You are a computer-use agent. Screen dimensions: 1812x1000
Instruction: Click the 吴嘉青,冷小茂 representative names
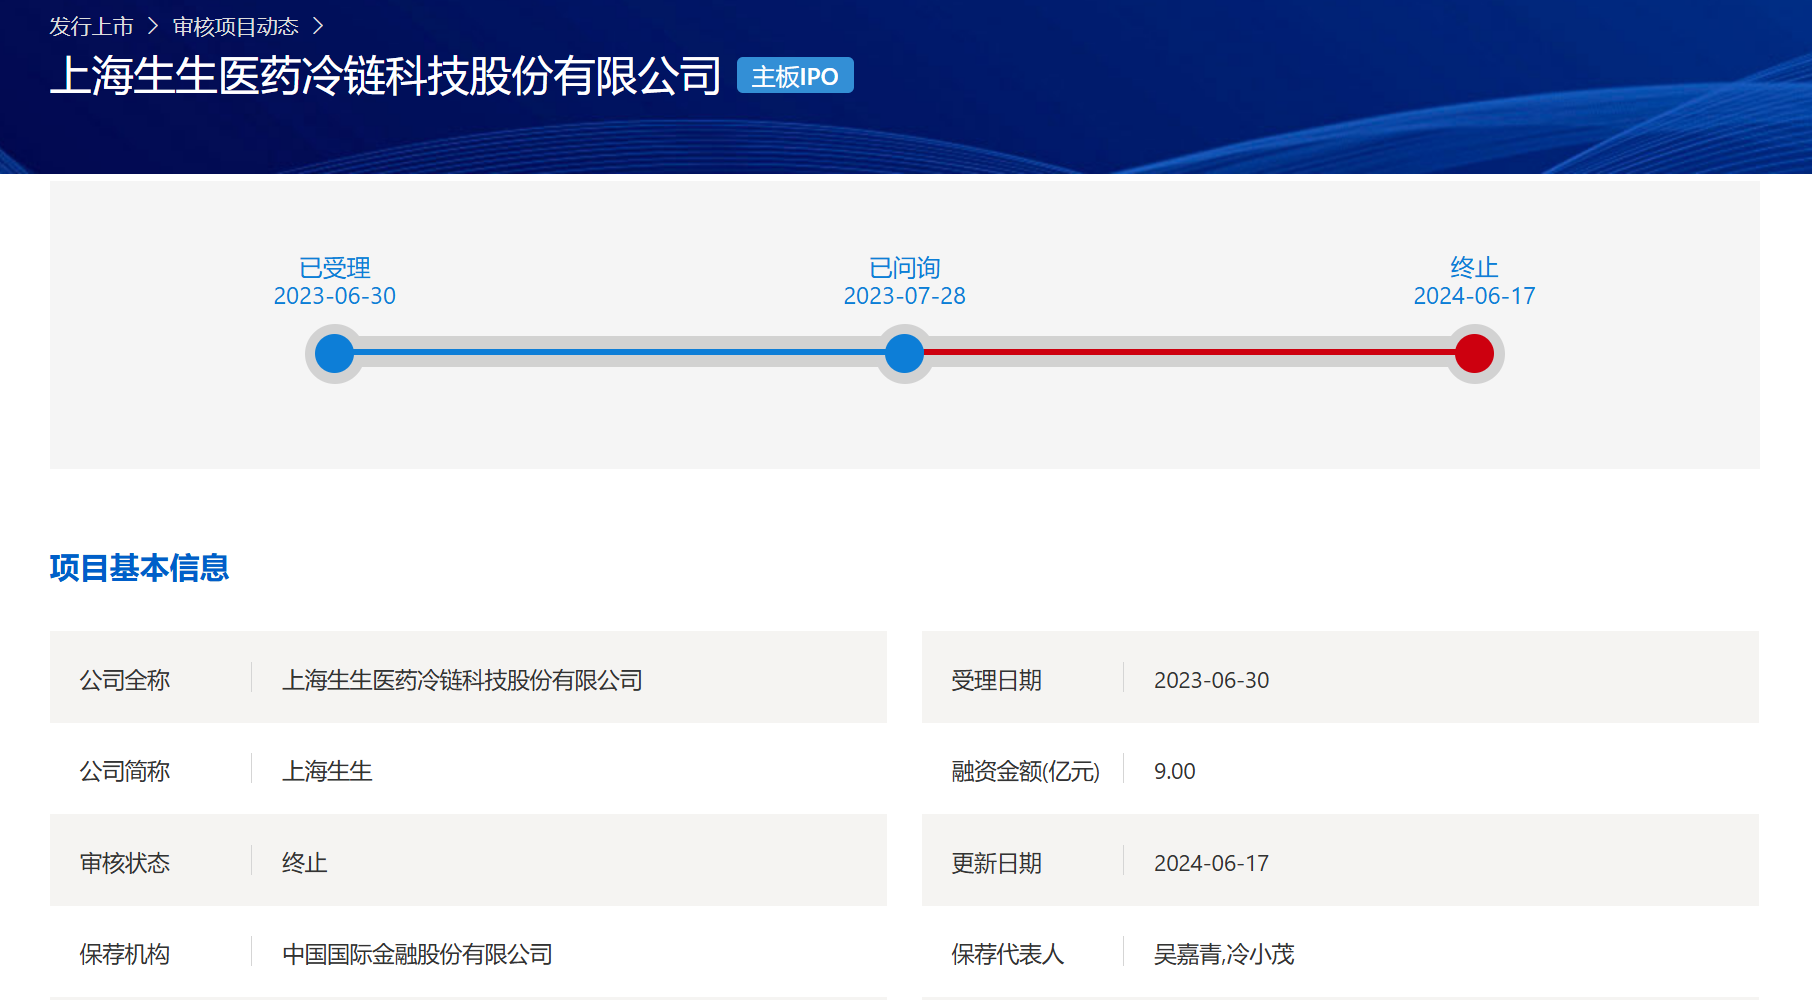pos(1224,954)
